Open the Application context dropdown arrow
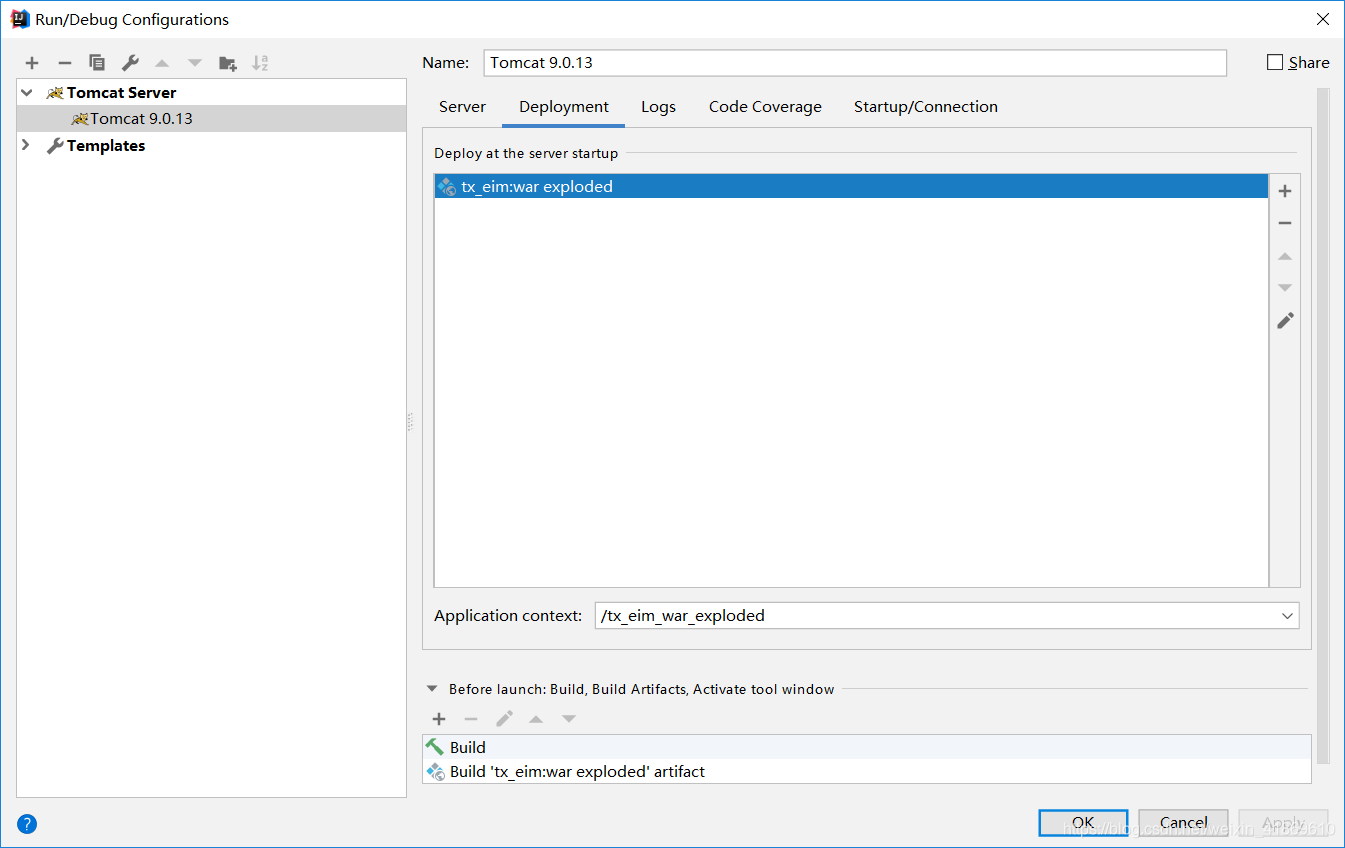The width and height of the screenshot is (1345, 848). (x=1287, y=616)
